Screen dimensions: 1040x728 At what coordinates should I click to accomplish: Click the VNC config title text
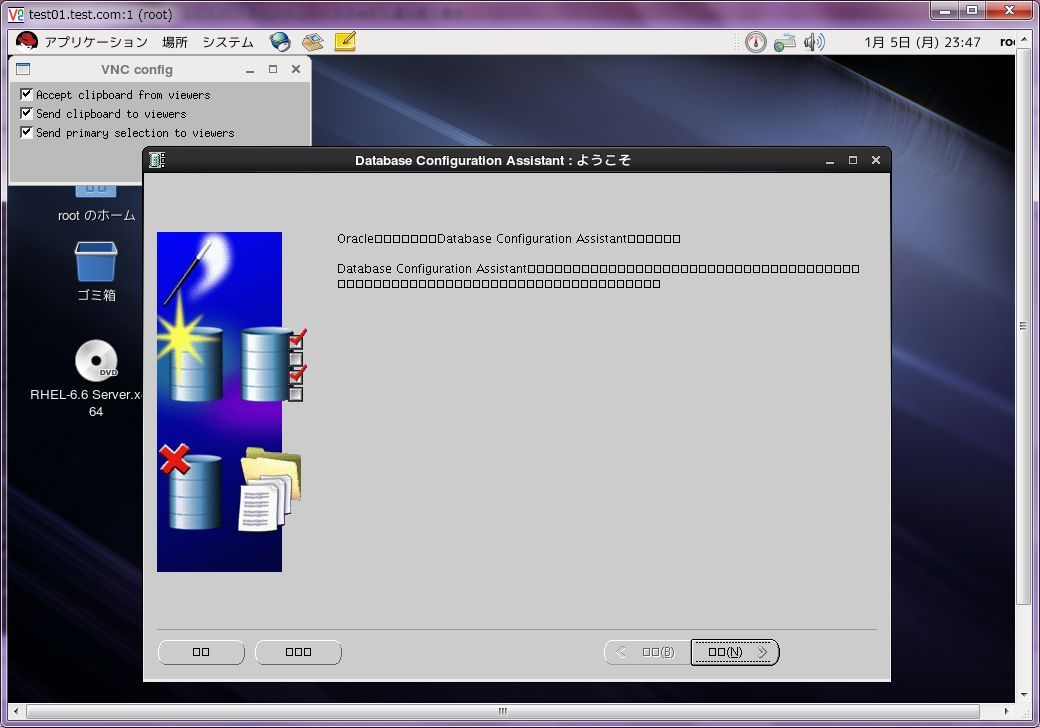tap(137, 70)
